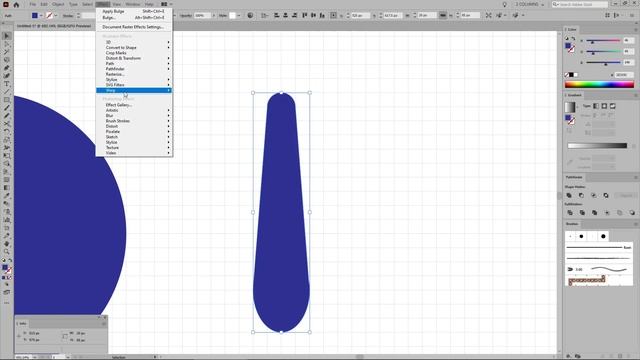Select the None swatch in Color panel
This screenshot has height=360, width=640.
click(567, 75)
